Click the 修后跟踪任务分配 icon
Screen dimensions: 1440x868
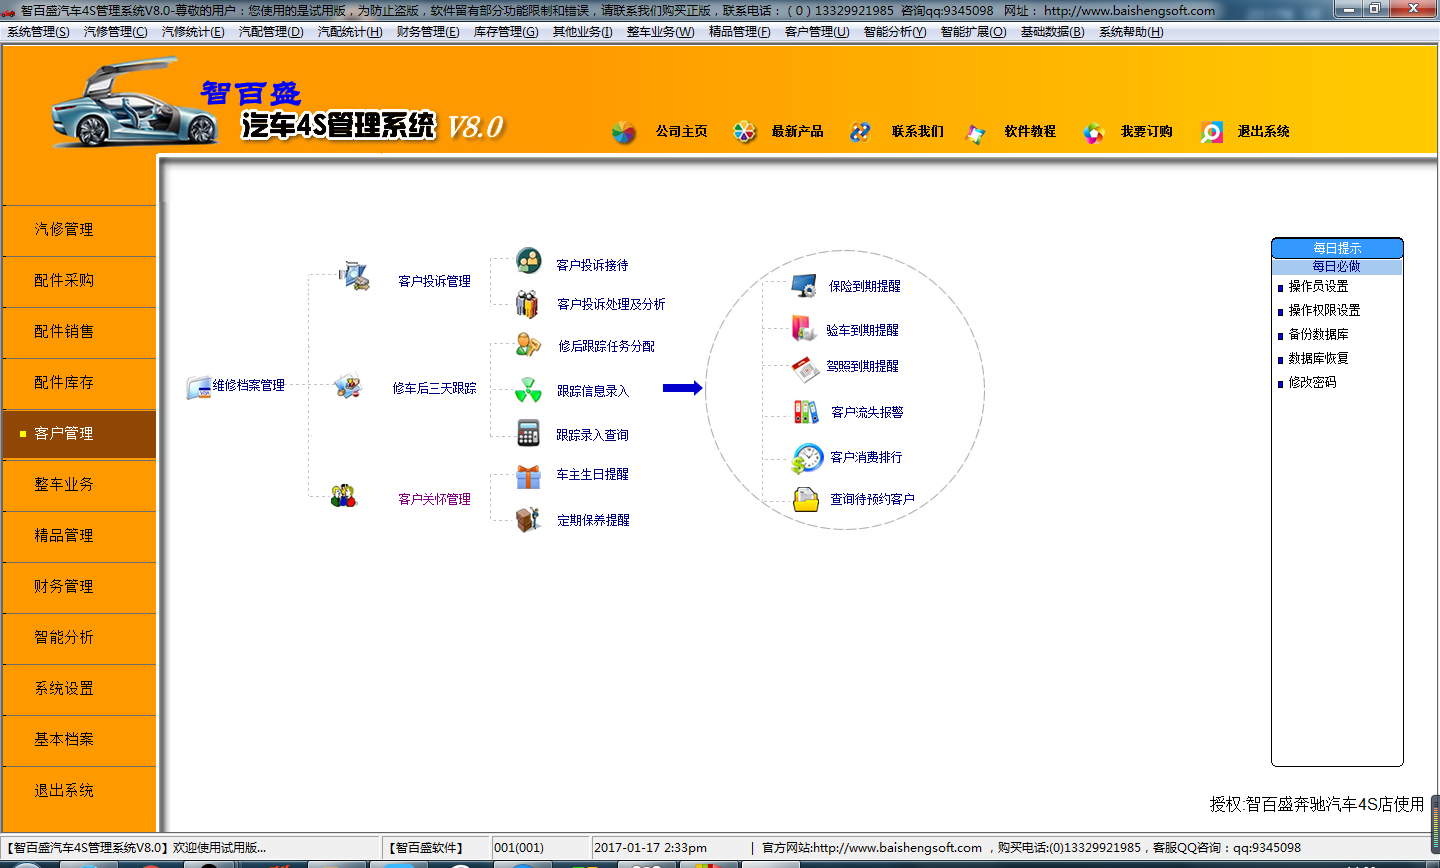[528, 345]
